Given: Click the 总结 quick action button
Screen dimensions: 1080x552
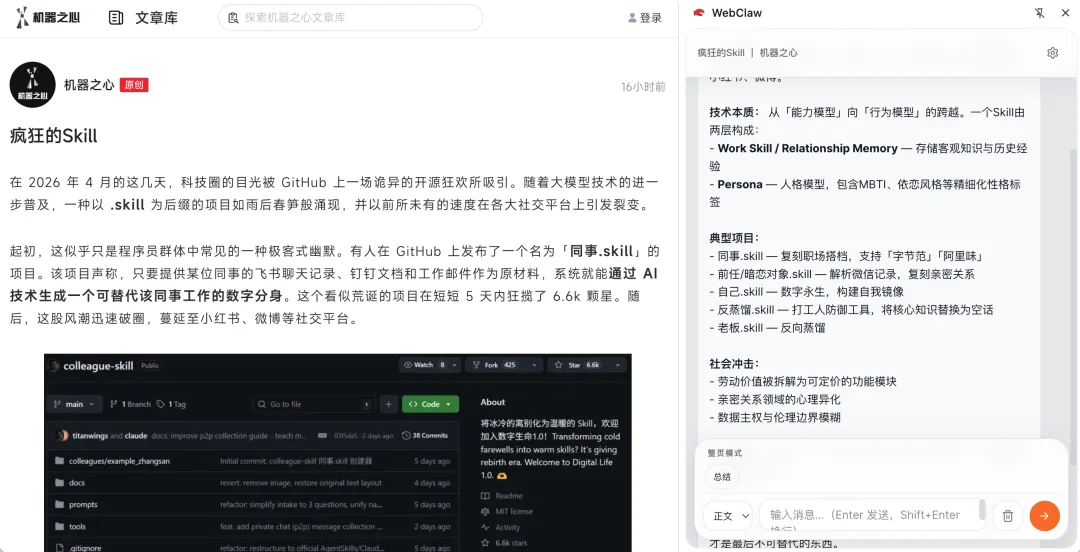Looking at the screenshot, I should coord(722,477).
